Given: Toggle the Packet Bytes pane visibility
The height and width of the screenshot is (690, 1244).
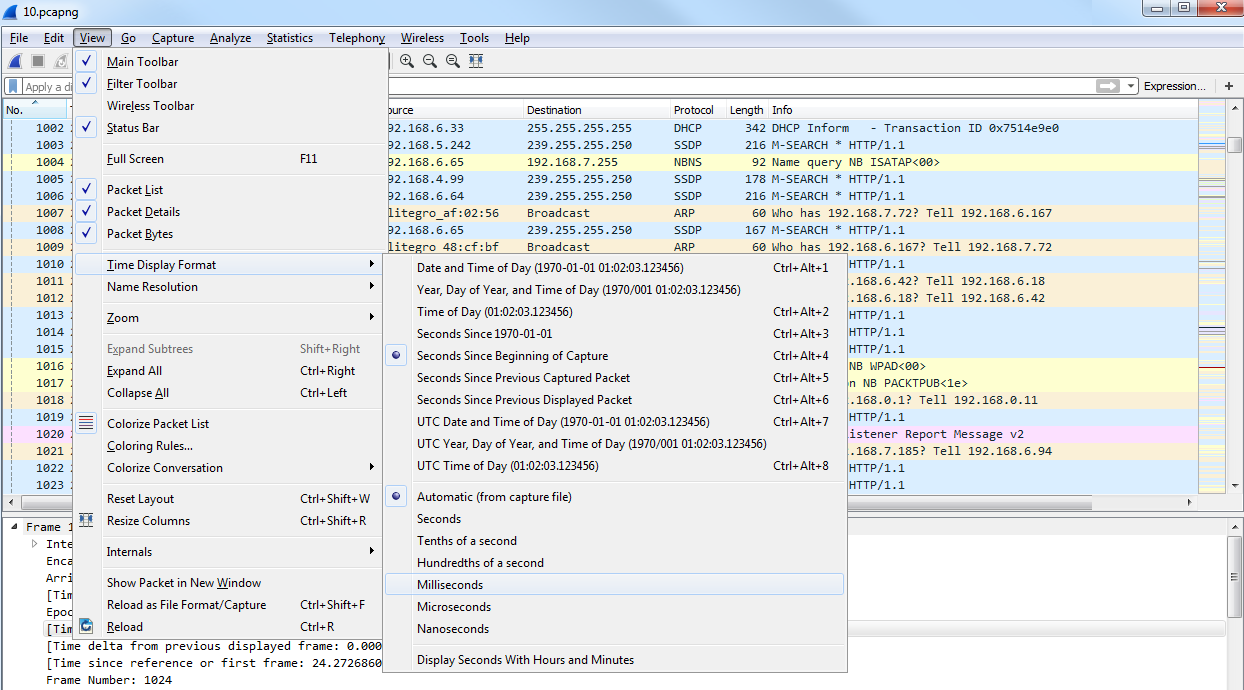Looking at the screenshot, I should [x=139, y=234].
